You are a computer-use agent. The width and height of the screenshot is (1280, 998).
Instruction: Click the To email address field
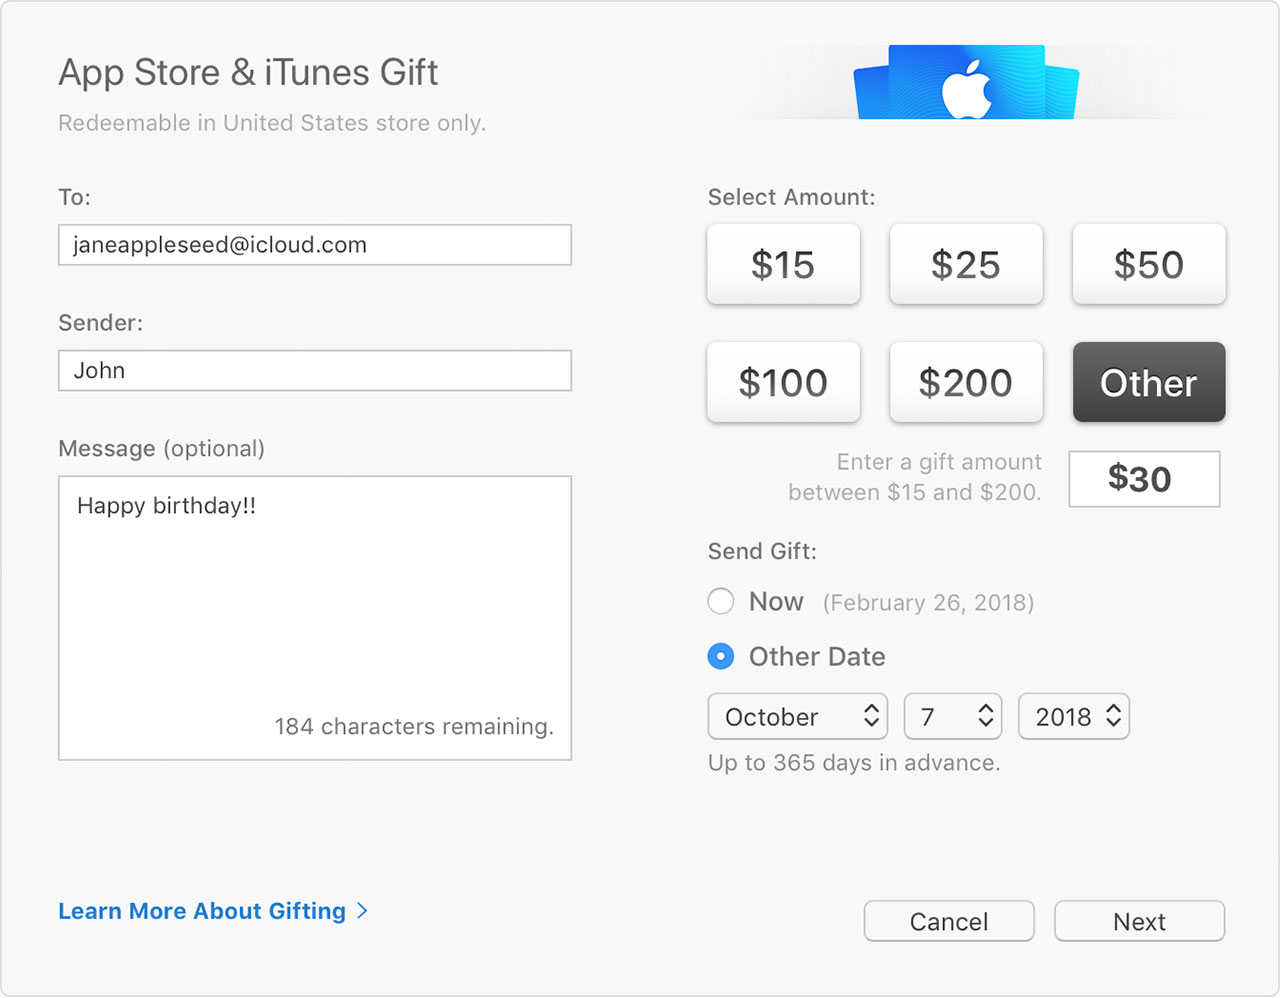pyautogui.click(x=315, y=245)
